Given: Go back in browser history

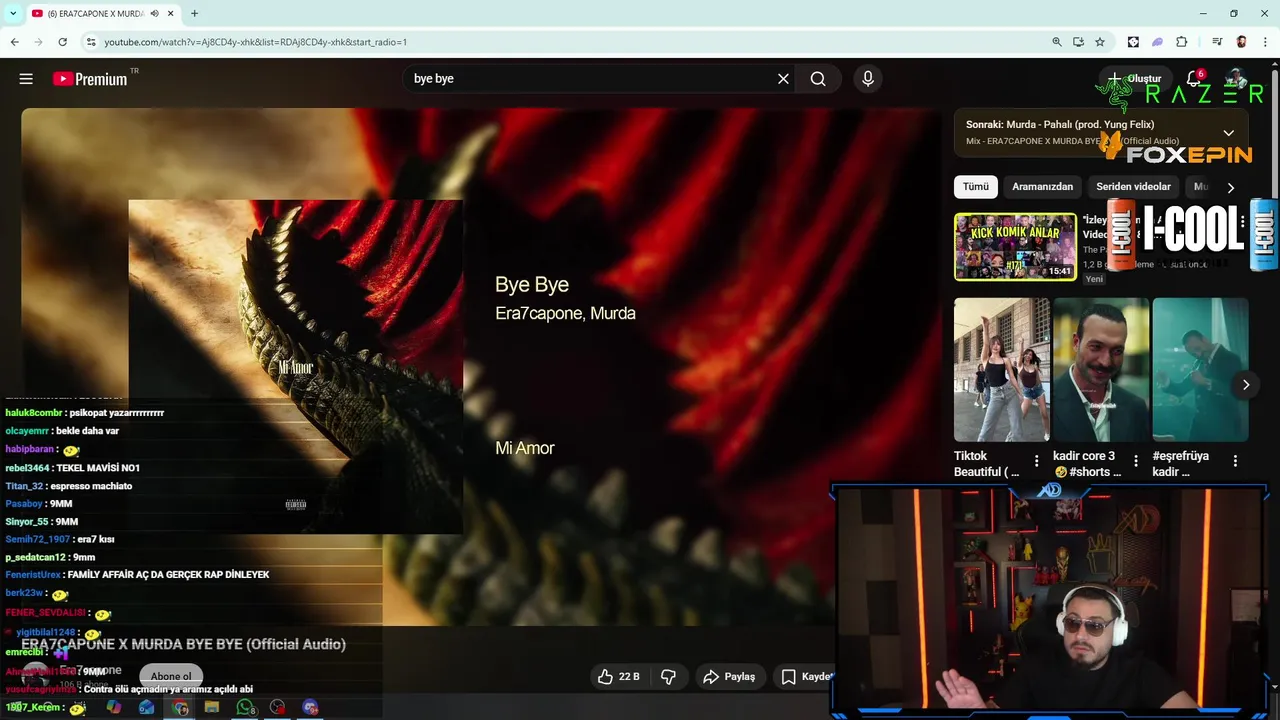Looking at the screenshot, I should coord(14,42).
